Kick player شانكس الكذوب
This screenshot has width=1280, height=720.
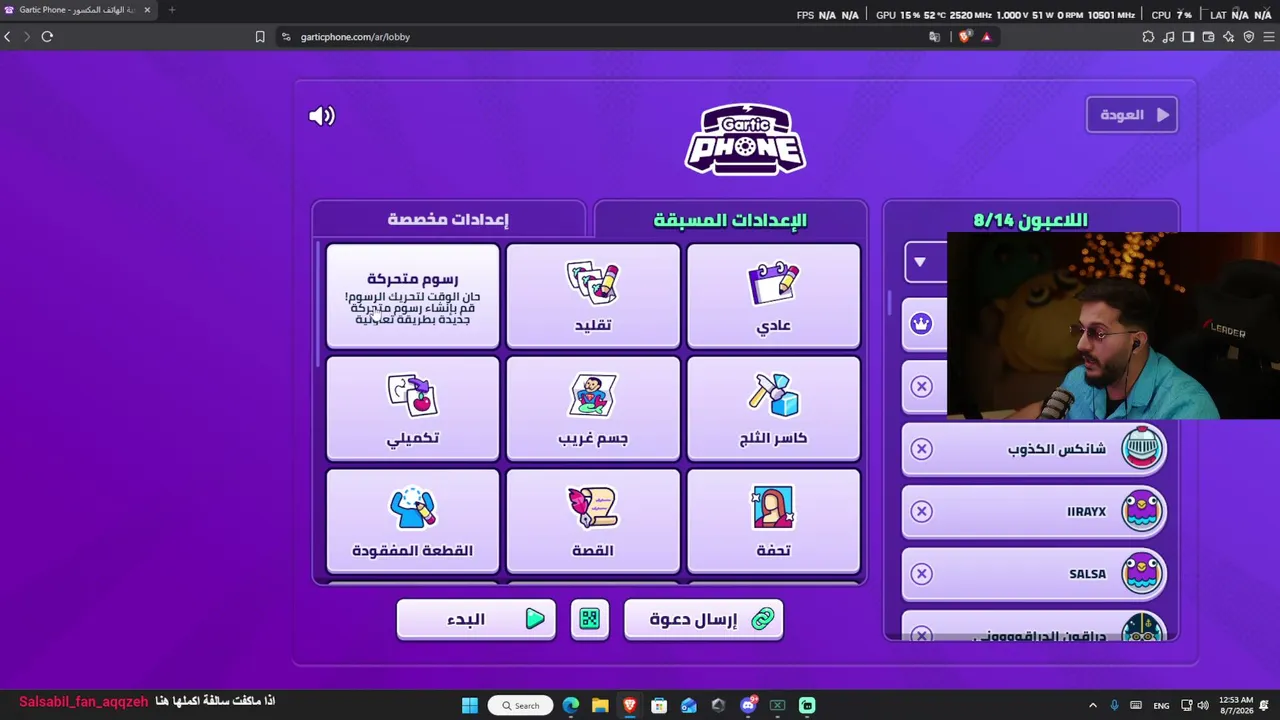pyautogui.click(x=922, y=449)
